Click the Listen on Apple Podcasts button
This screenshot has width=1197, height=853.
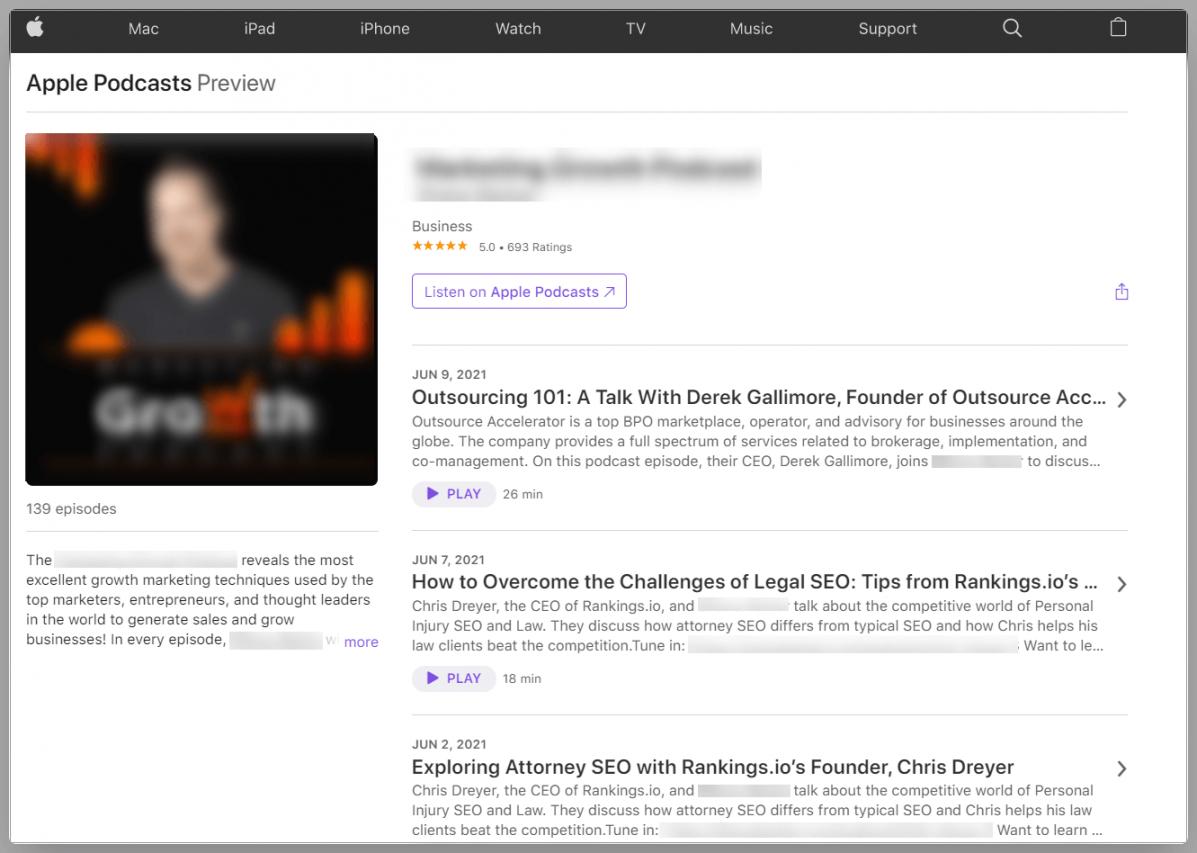519,292
